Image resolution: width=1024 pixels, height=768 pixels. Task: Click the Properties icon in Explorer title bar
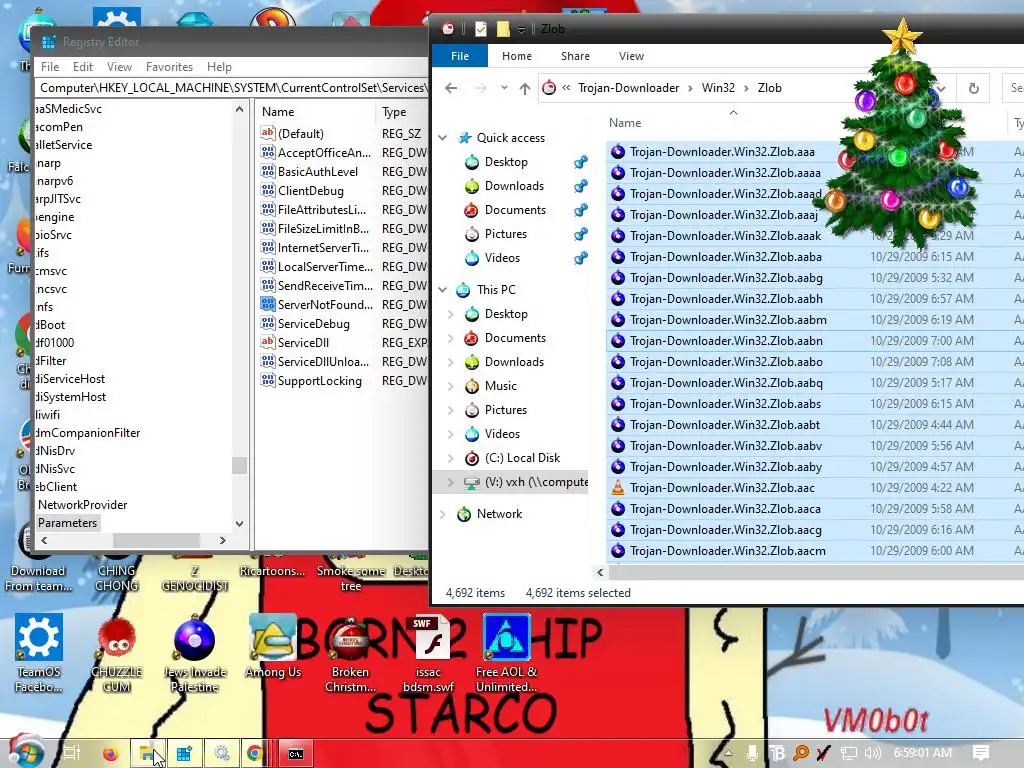pyautogui.click(x=481, y=29)
